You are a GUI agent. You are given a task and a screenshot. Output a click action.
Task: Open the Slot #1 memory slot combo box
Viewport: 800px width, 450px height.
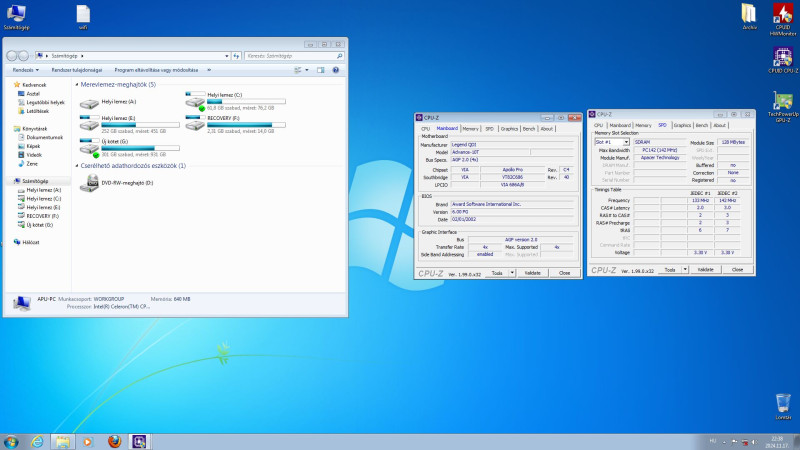[612, 142]
